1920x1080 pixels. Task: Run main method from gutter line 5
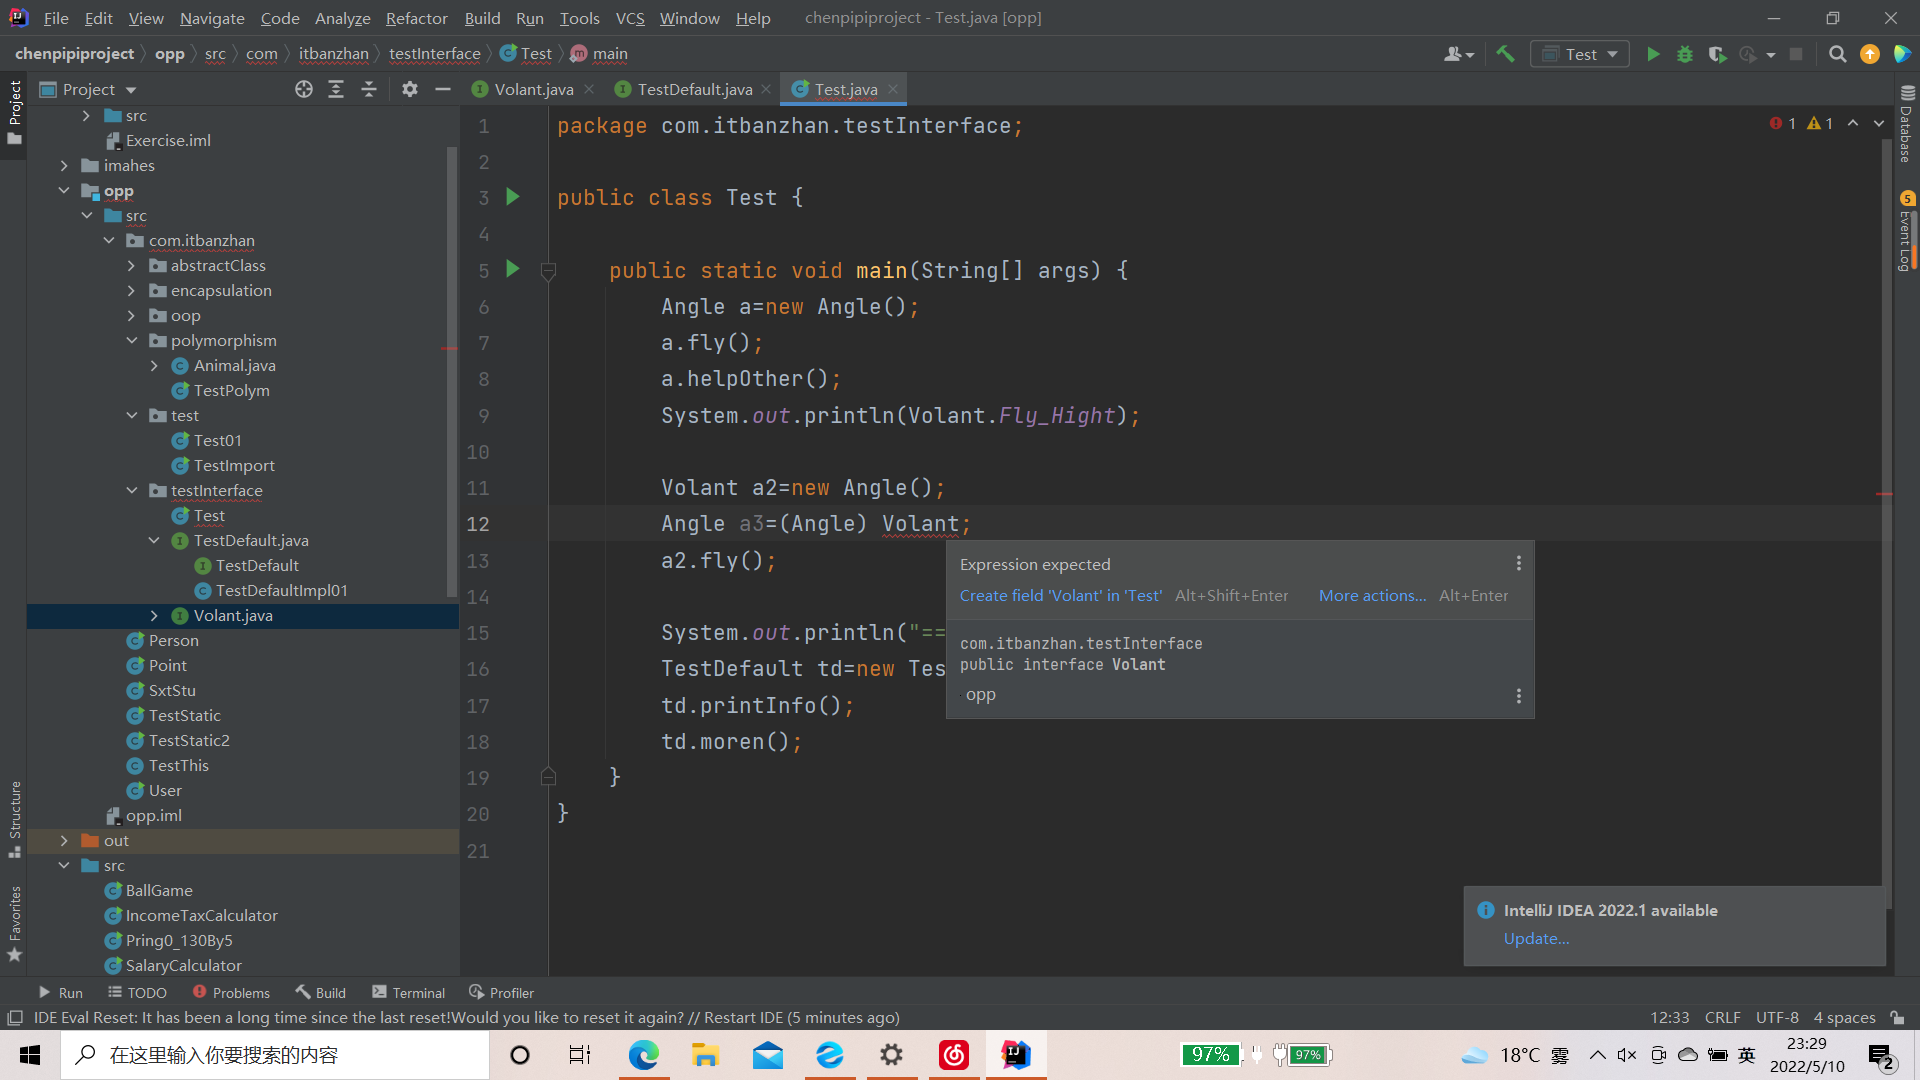pos(513,269)
